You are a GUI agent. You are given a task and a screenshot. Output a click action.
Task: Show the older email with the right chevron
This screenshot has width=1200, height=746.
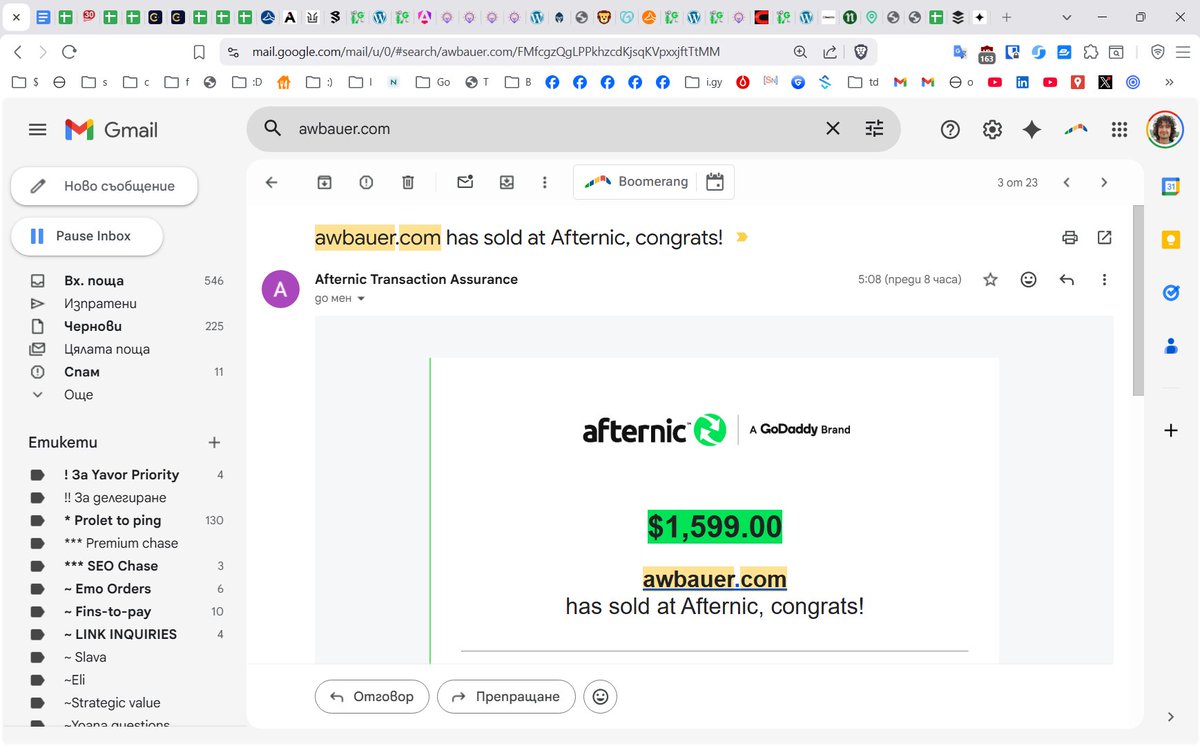pyautogui.click(x=1104, y=182)
